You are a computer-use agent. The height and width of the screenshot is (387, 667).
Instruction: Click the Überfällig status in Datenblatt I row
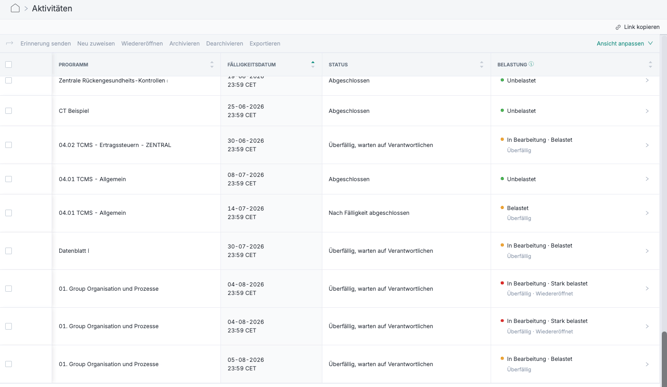[381, 251]
